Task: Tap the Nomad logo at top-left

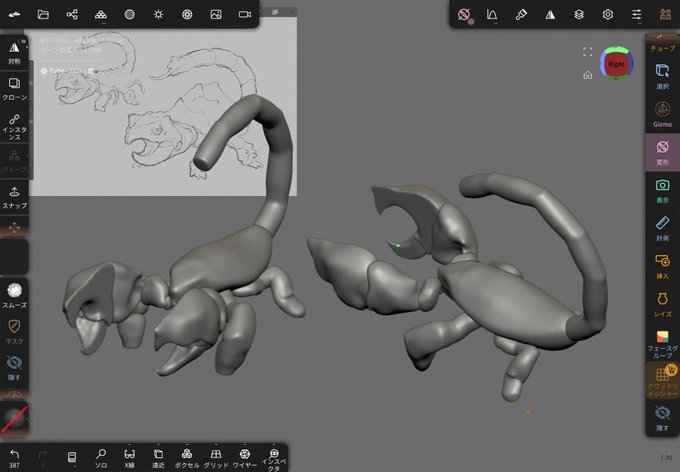Action: tap(14, 15)
